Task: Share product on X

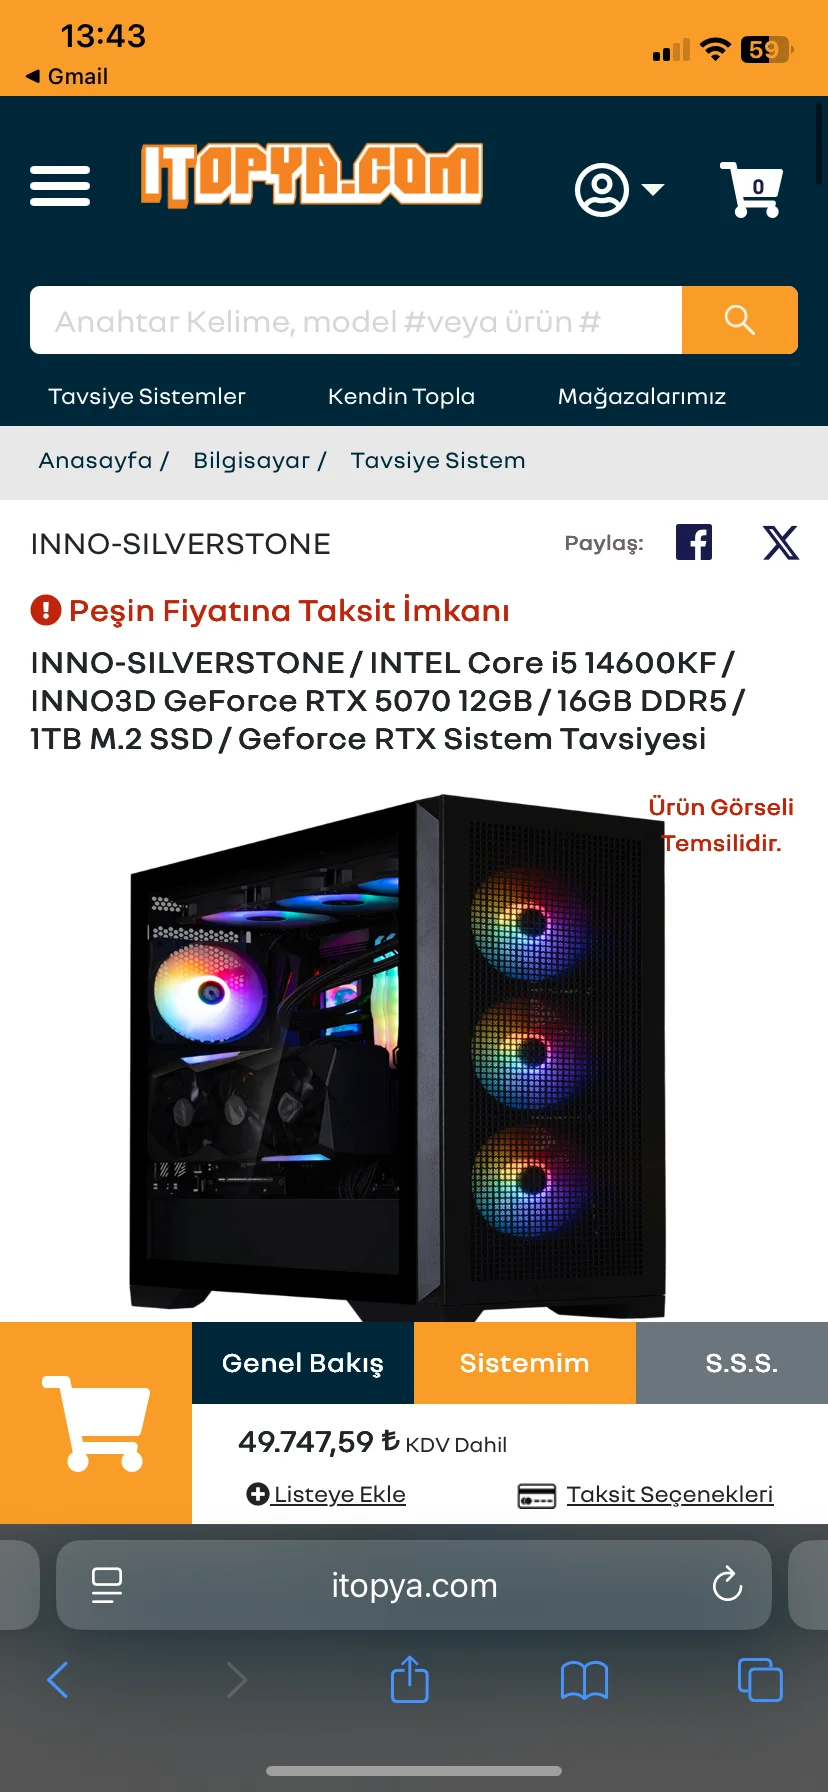Action: pyautogui.click(x=781, y=542)
